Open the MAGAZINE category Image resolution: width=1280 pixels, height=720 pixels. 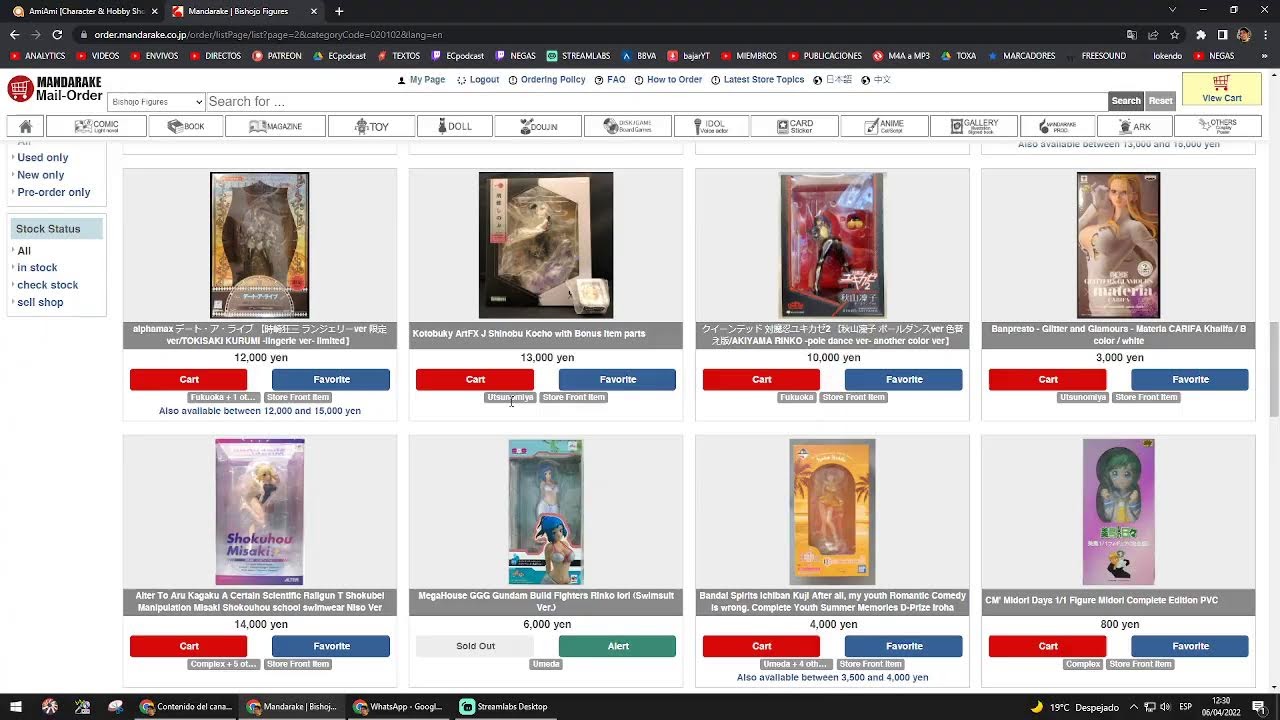pyautogui.click(x=275, y=126)
